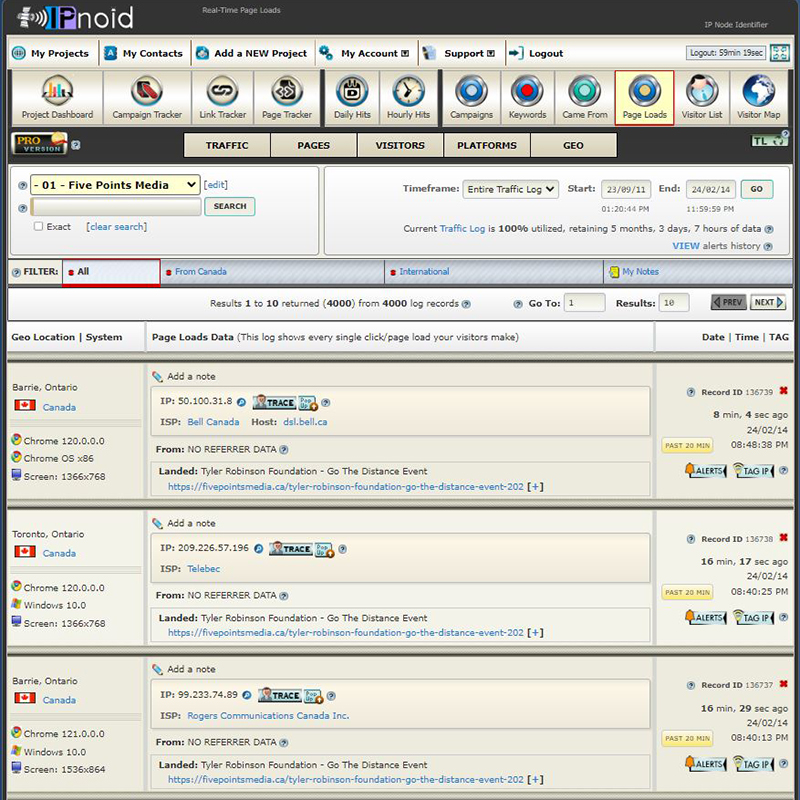Open the Campaigns report icon
The image size is (800, 800).
coord(471,98)
